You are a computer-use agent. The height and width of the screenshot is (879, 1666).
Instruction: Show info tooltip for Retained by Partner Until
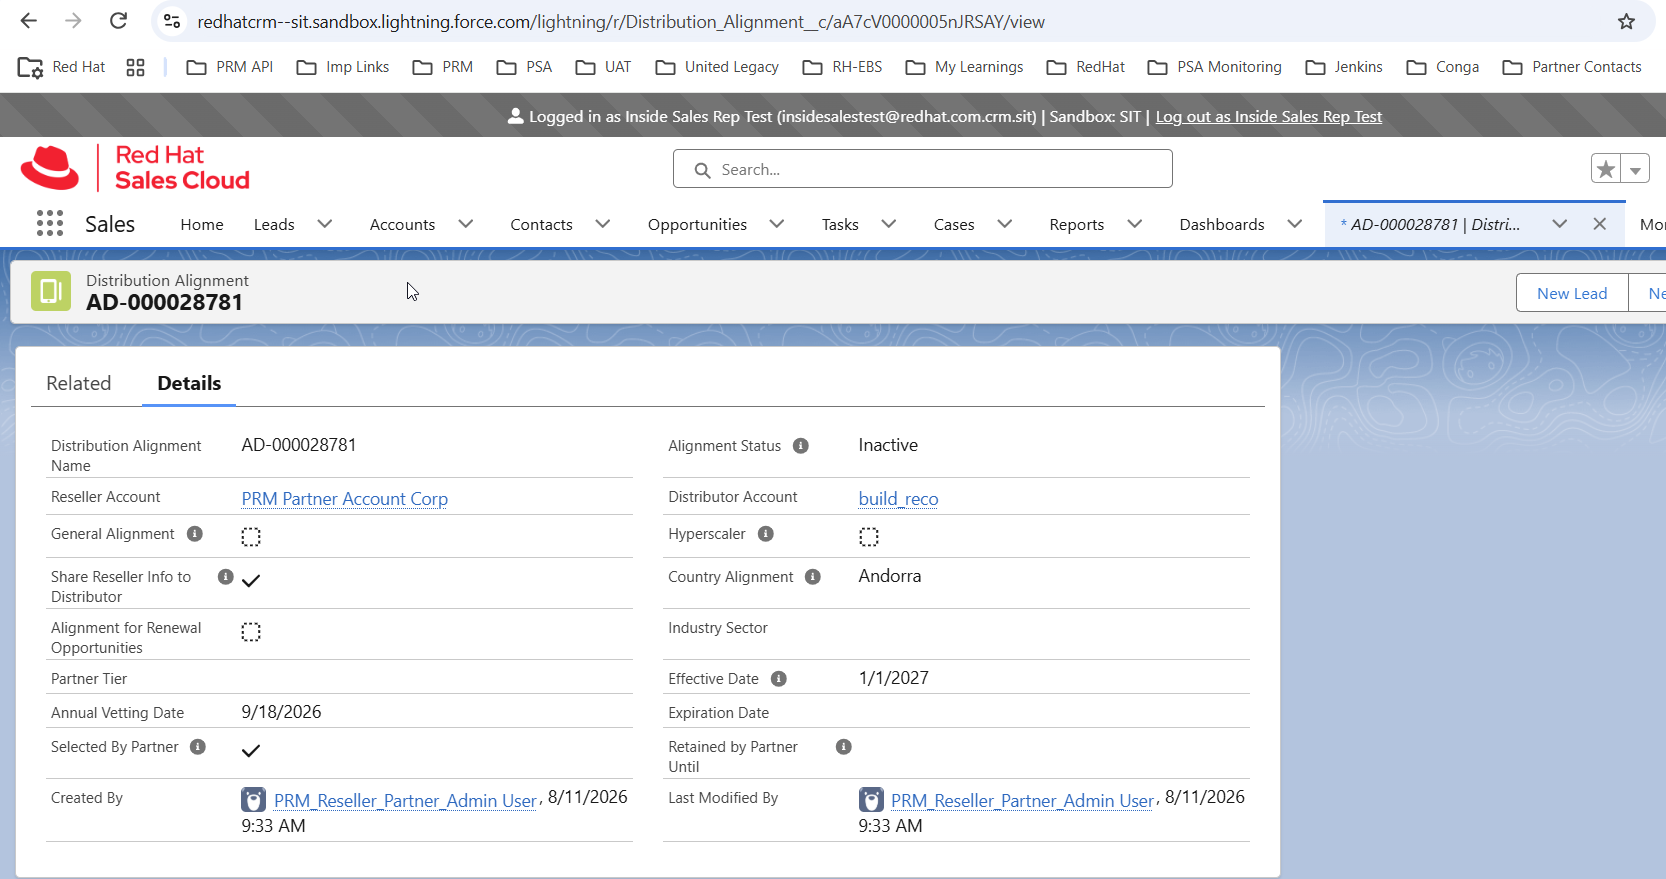(844, 747)
